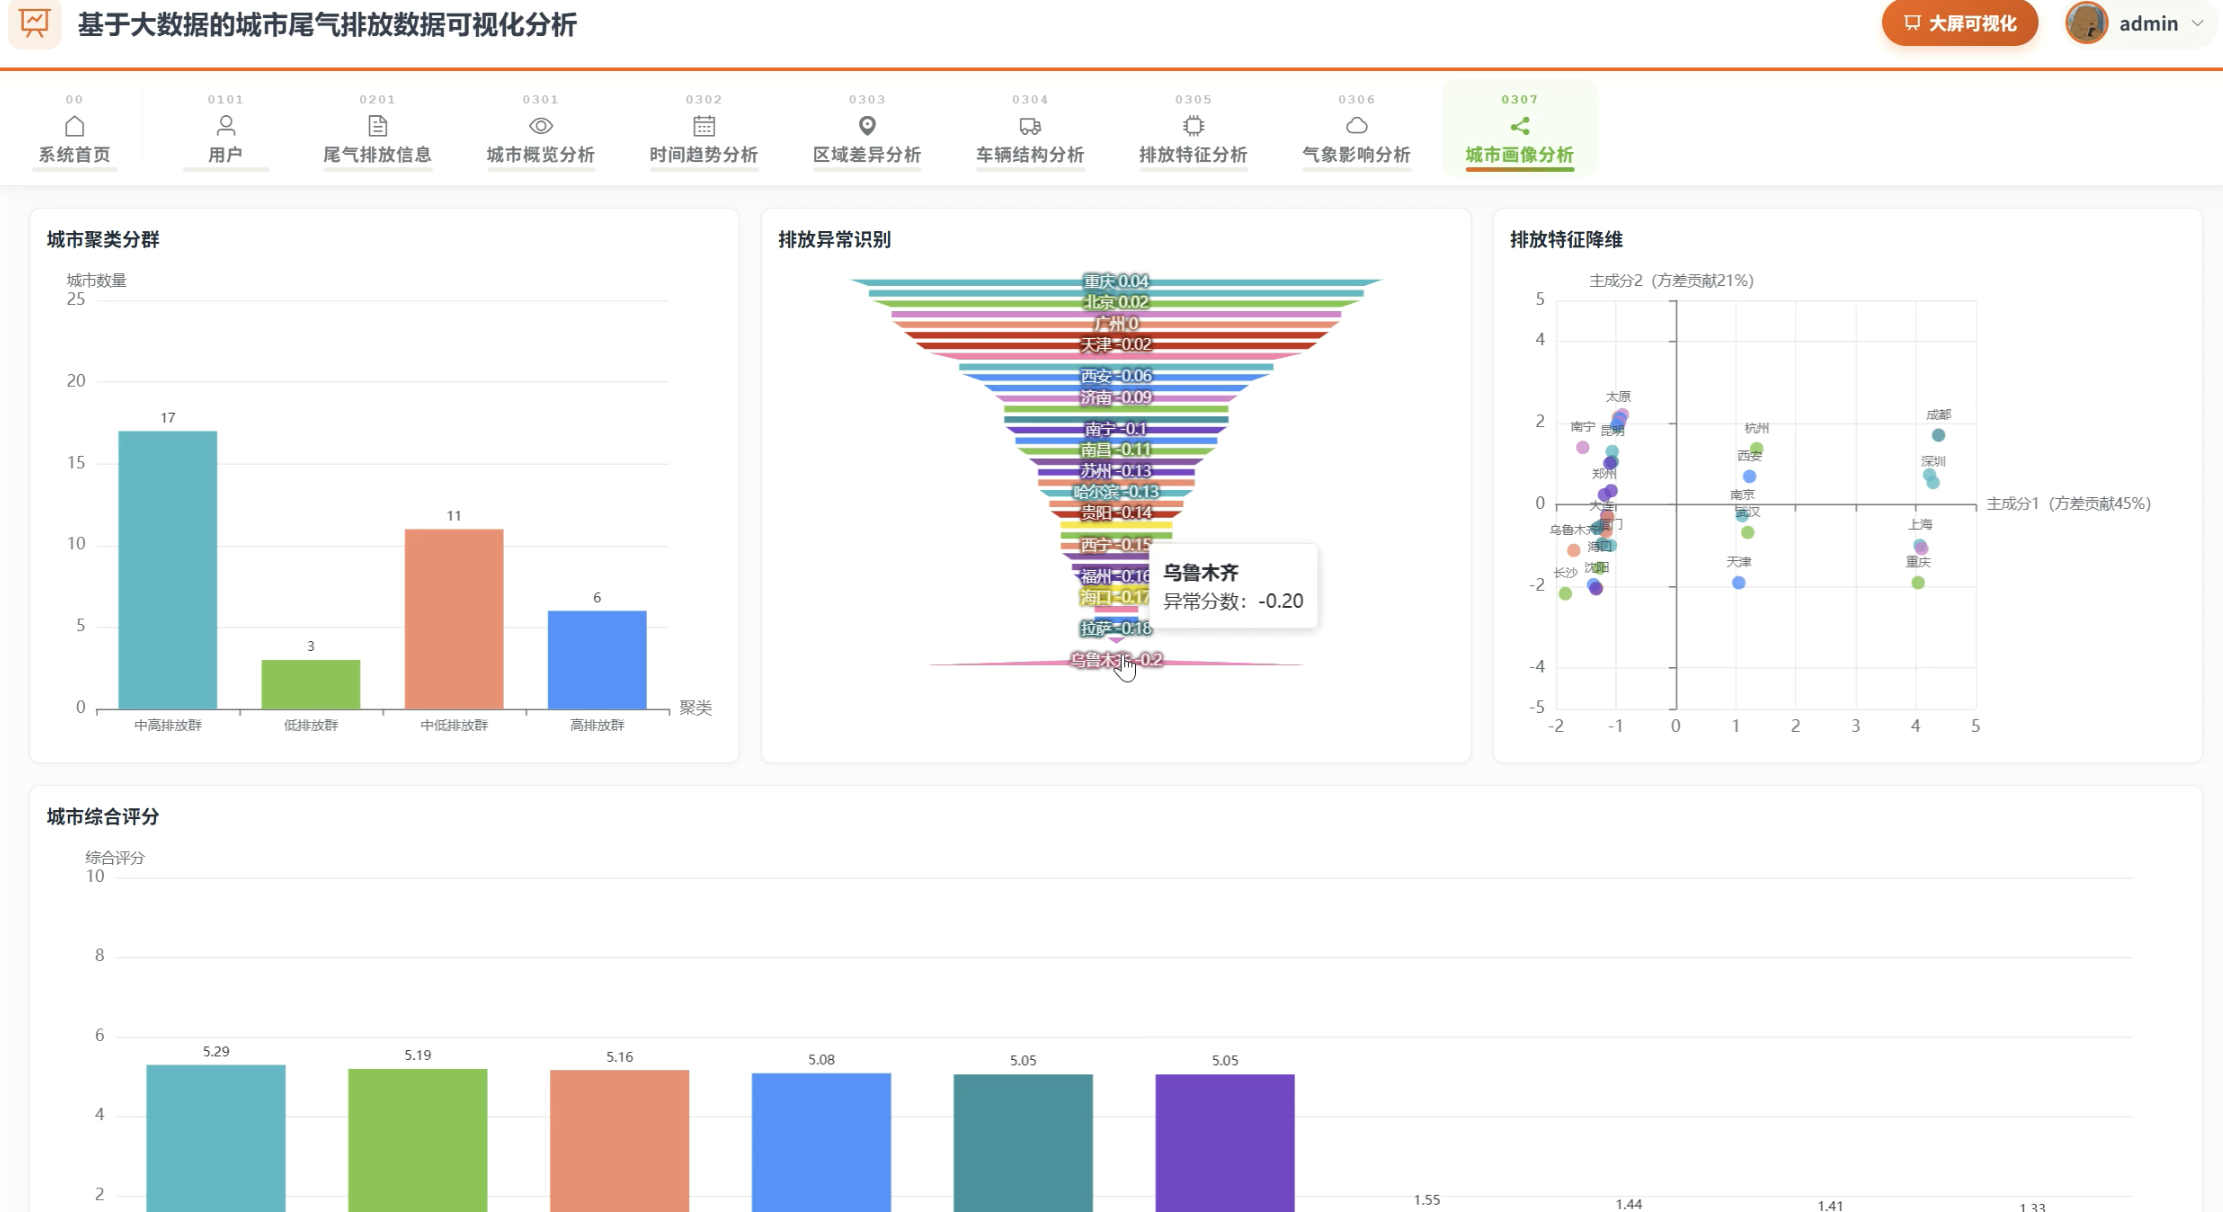Click the 排放特征降维 chart title

click(1567, 240)
